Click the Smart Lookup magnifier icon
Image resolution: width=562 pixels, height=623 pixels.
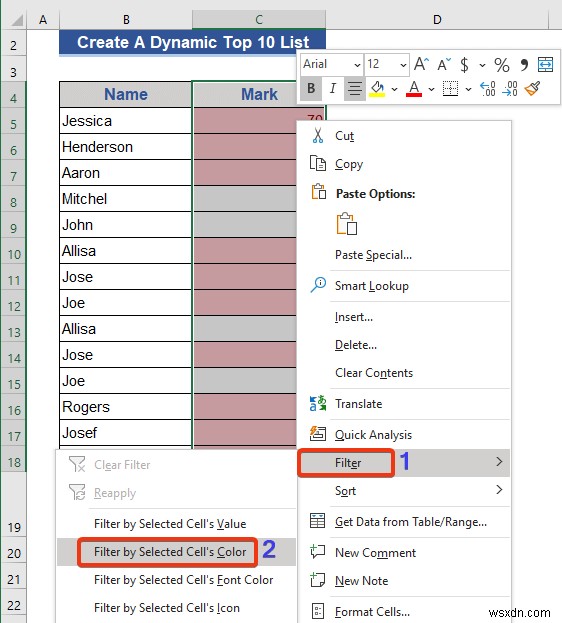click(318, 285)
